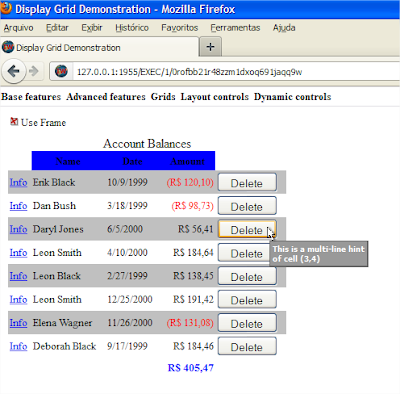This screenshot has width=400, height=394.
Task: Delete the Leon Smith 4/10/2000 row
Action: point(247,253)
